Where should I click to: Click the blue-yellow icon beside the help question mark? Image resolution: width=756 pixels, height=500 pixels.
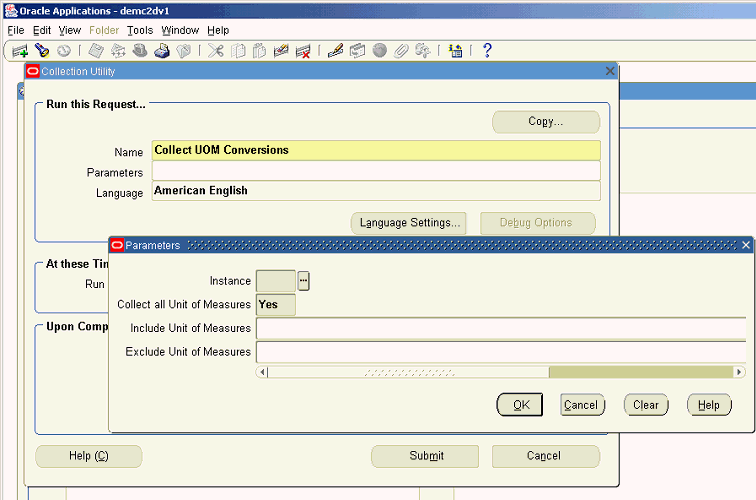[x=455, y=51]
